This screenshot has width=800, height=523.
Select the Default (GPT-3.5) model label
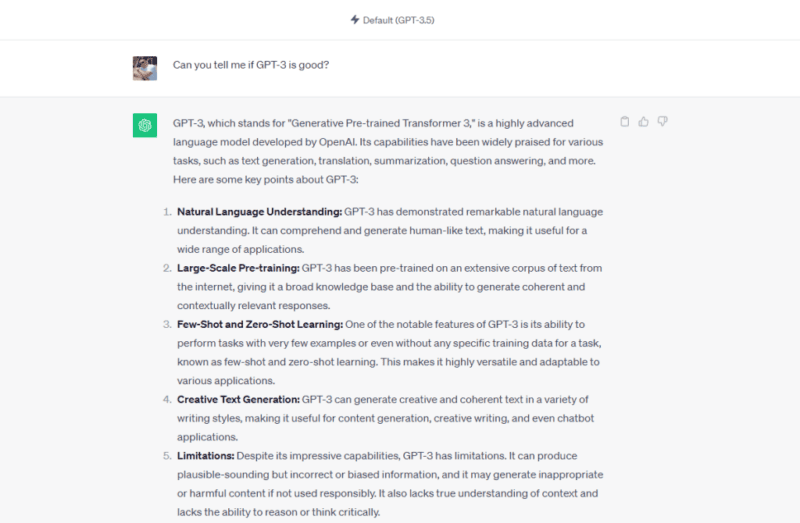tap(398, 20)
